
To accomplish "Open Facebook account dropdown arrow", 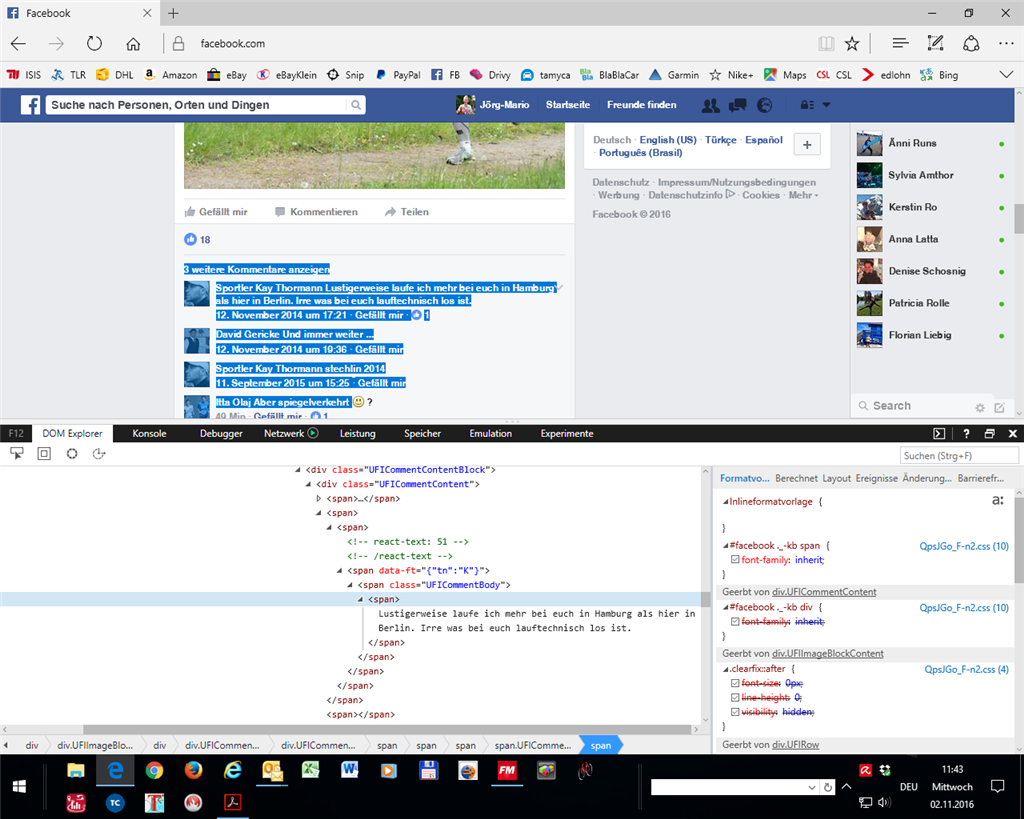I will click(826, 105).
